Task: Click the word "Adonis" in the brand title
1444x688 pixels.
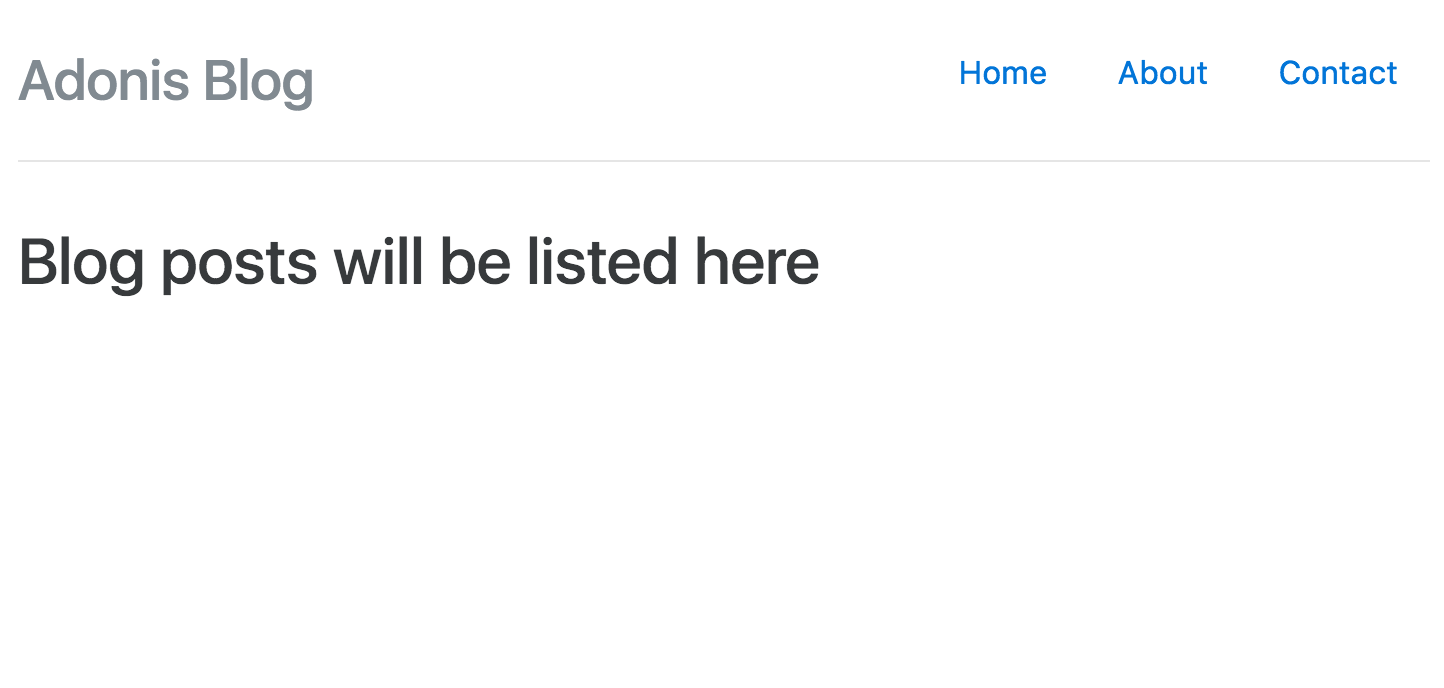Action: [x=103, y=80]
